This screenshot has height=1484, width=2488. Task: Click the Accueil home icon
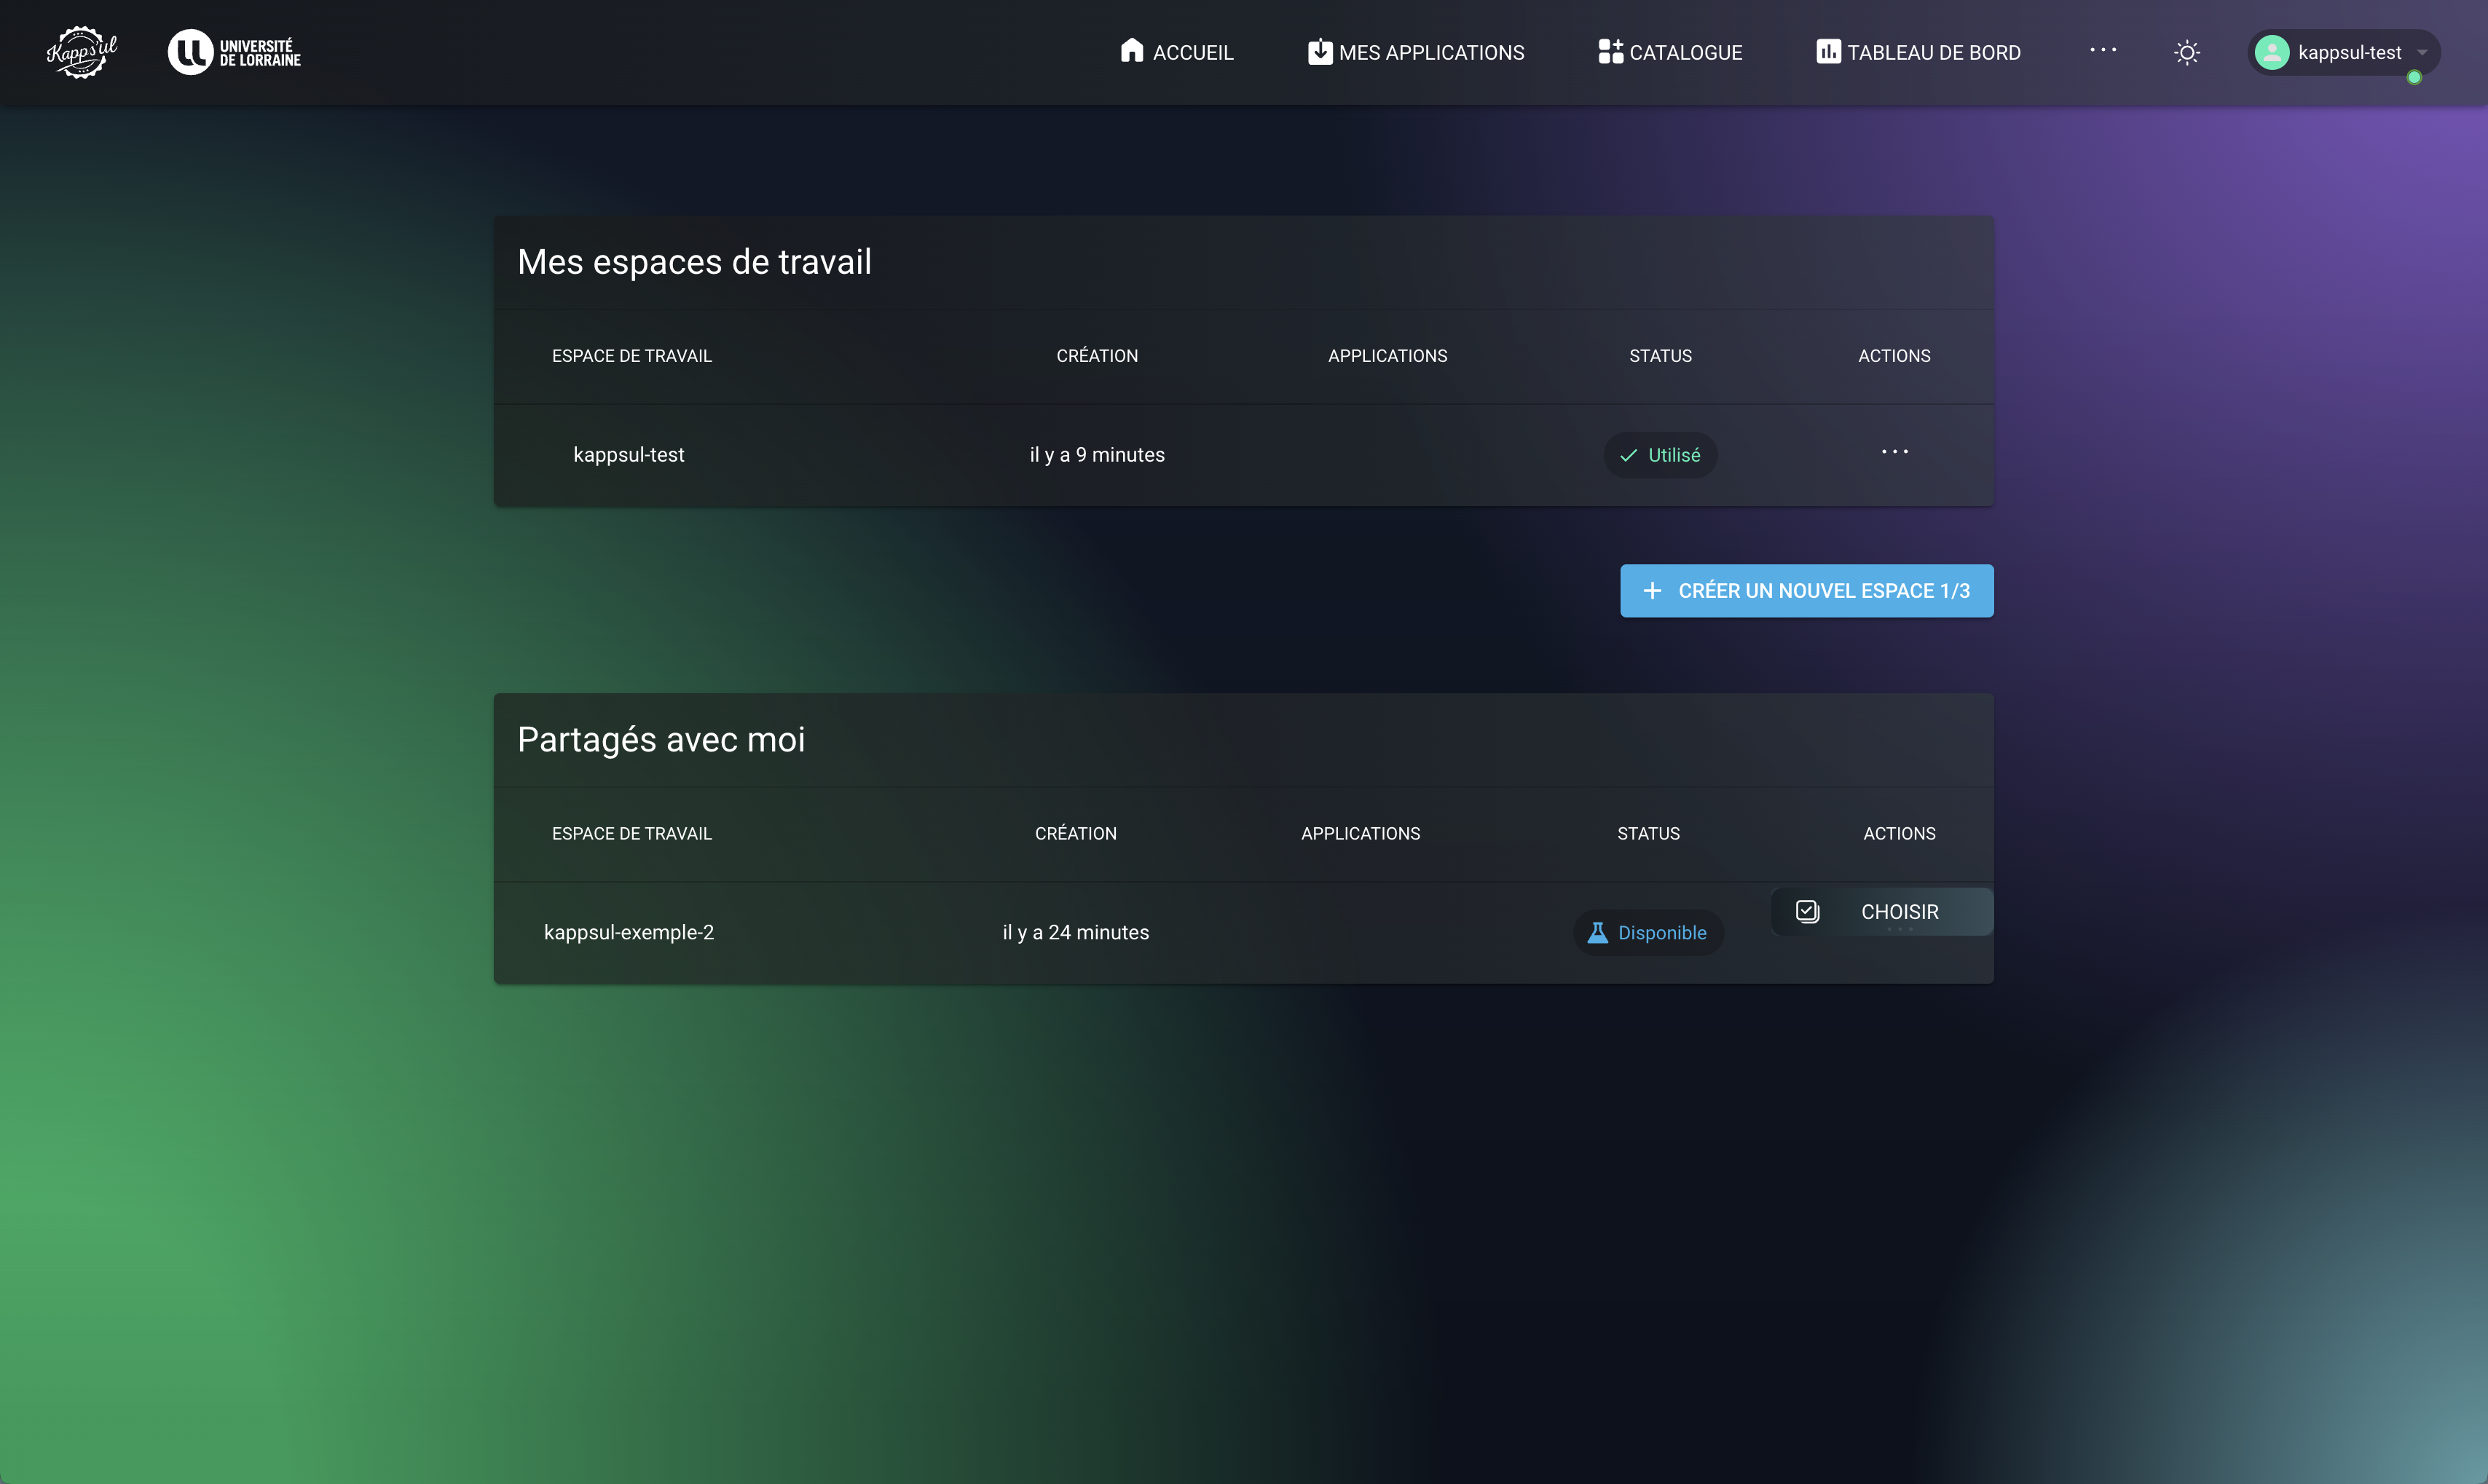pyautogui.click(x=1131, y=51)
